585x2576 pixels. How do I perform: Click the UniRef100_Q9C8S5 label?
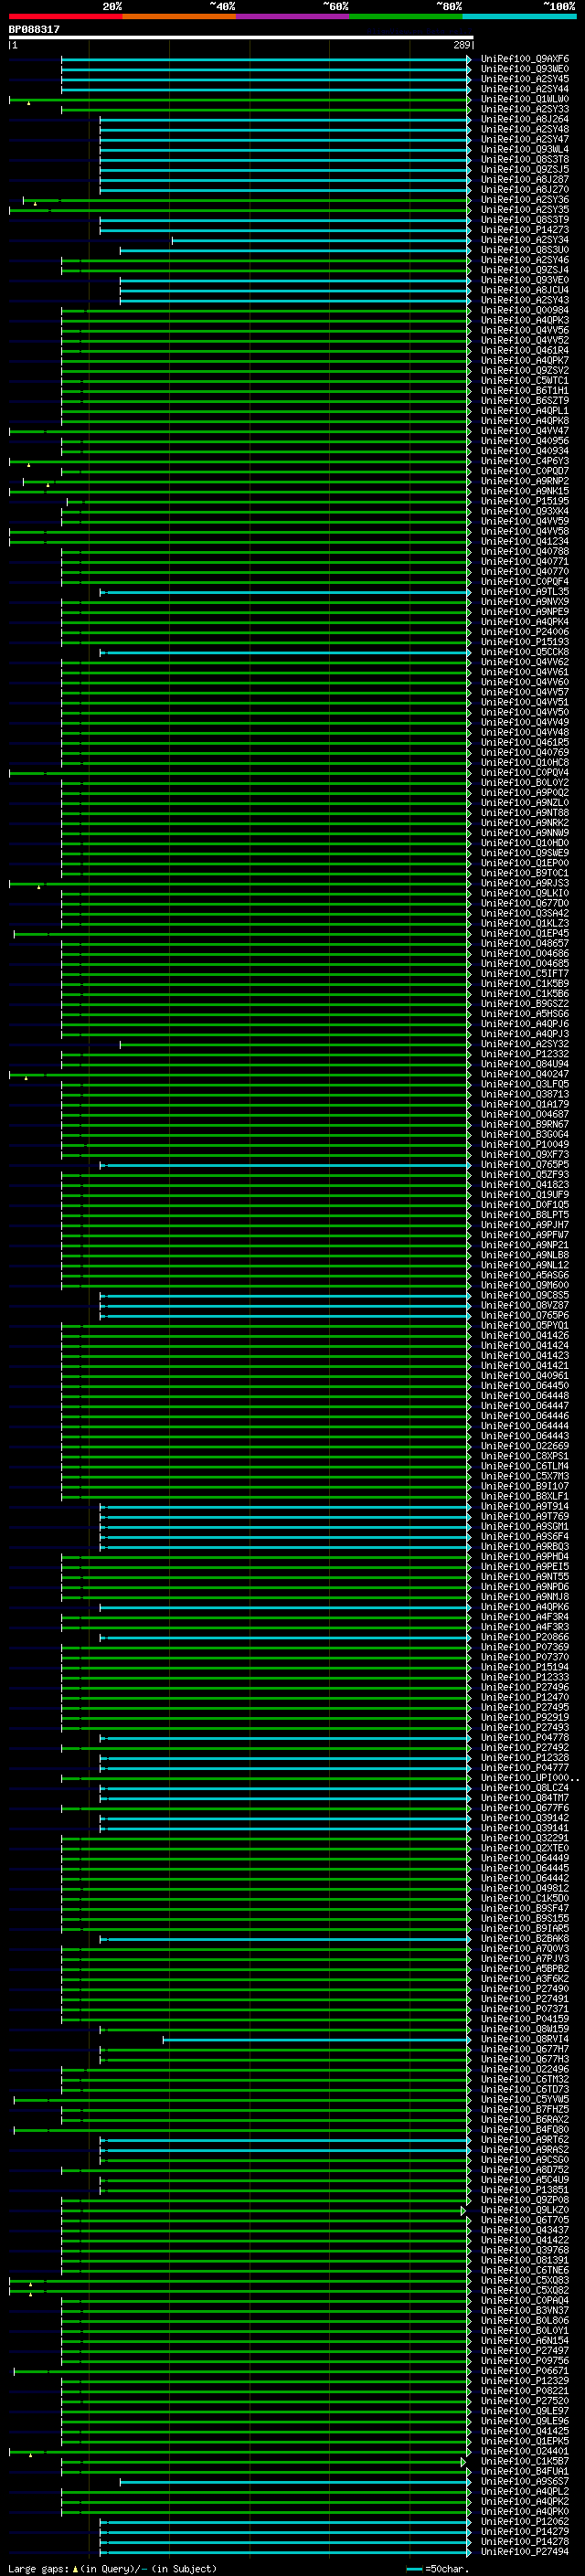pos(525,1295)
